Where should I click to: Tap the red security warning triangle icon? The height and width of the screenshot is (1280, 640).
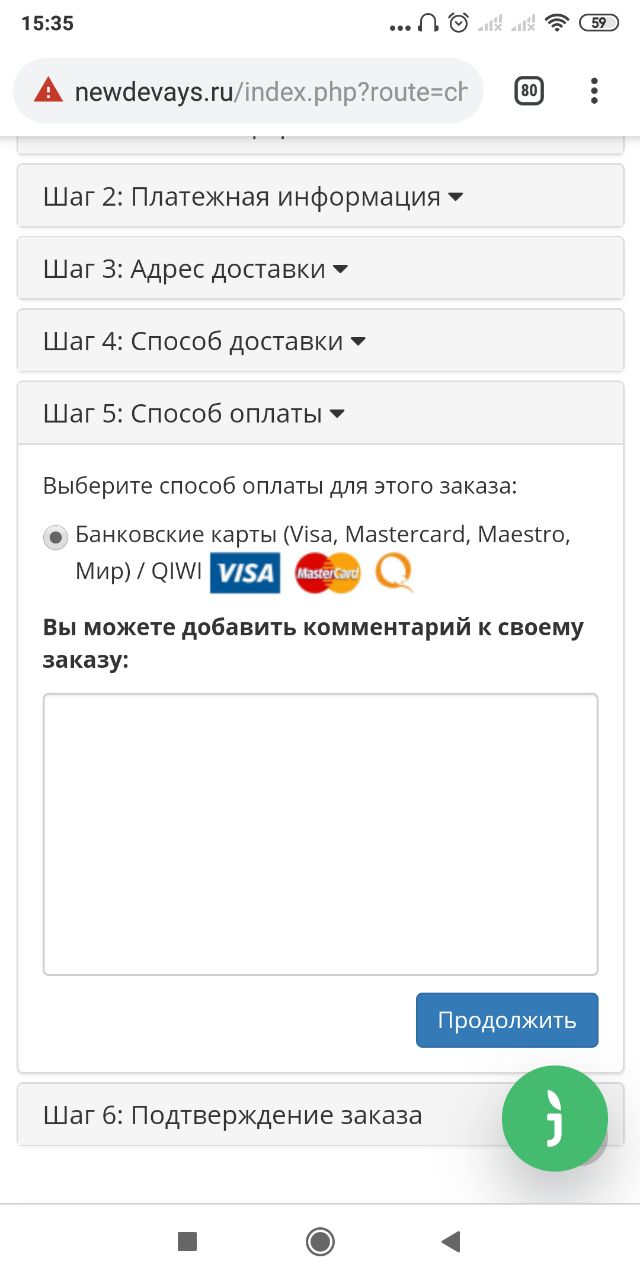pyautogui.click(x=48, y=91)
